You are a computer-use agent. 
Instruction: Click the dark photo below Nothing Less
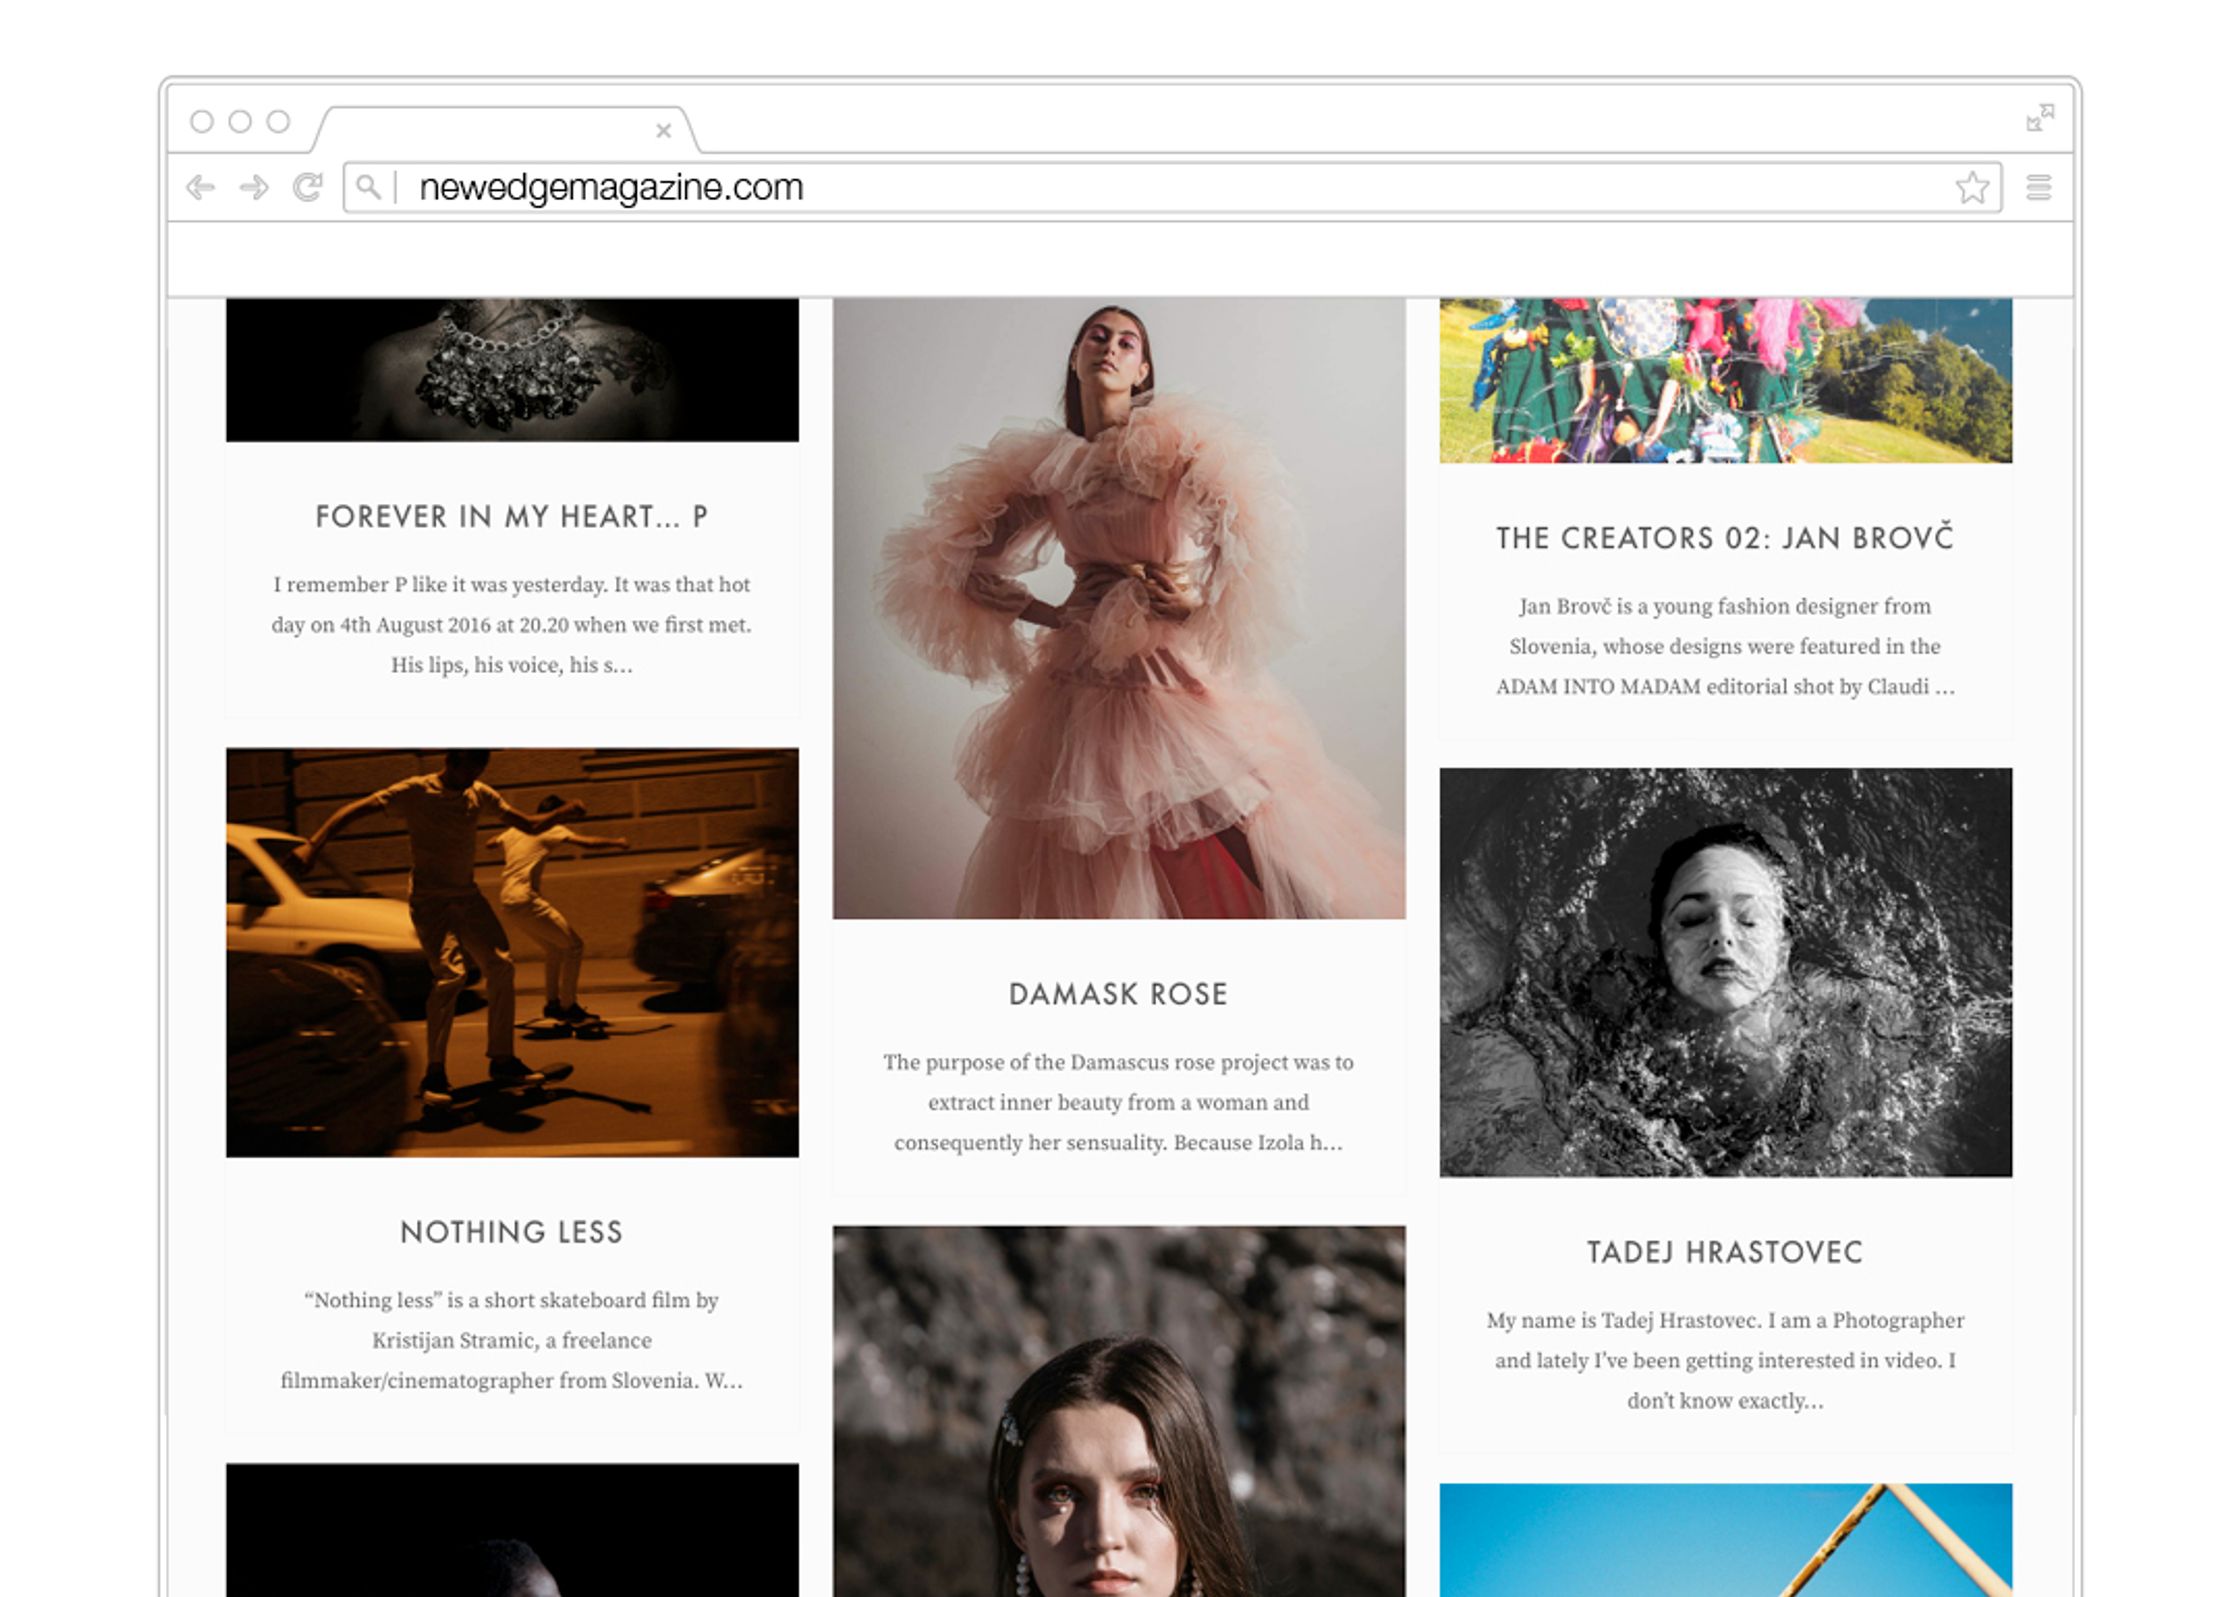pos(512,1530)
